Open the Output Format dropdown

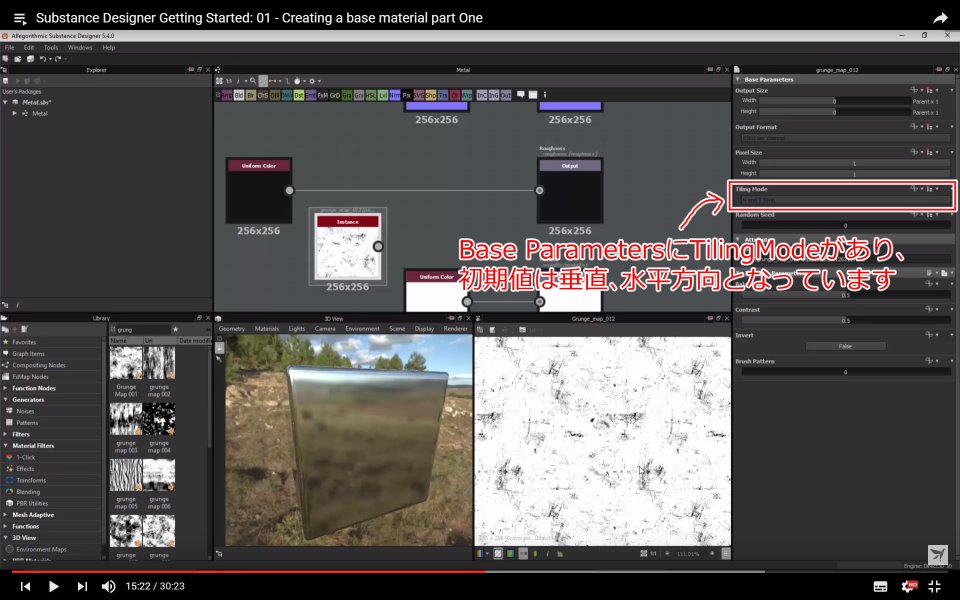pos(845,138)
